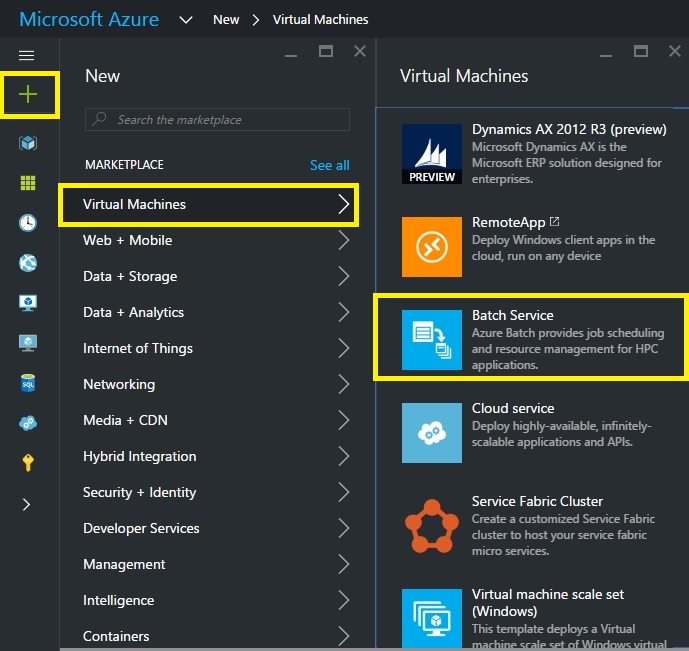Click the Microsoft Azure logo text
Screen dimensions: 689x651
89,19
